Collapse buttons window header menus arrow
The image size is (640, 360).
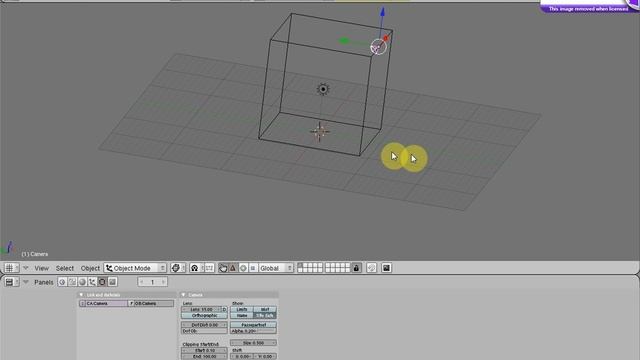click(26, 282)
